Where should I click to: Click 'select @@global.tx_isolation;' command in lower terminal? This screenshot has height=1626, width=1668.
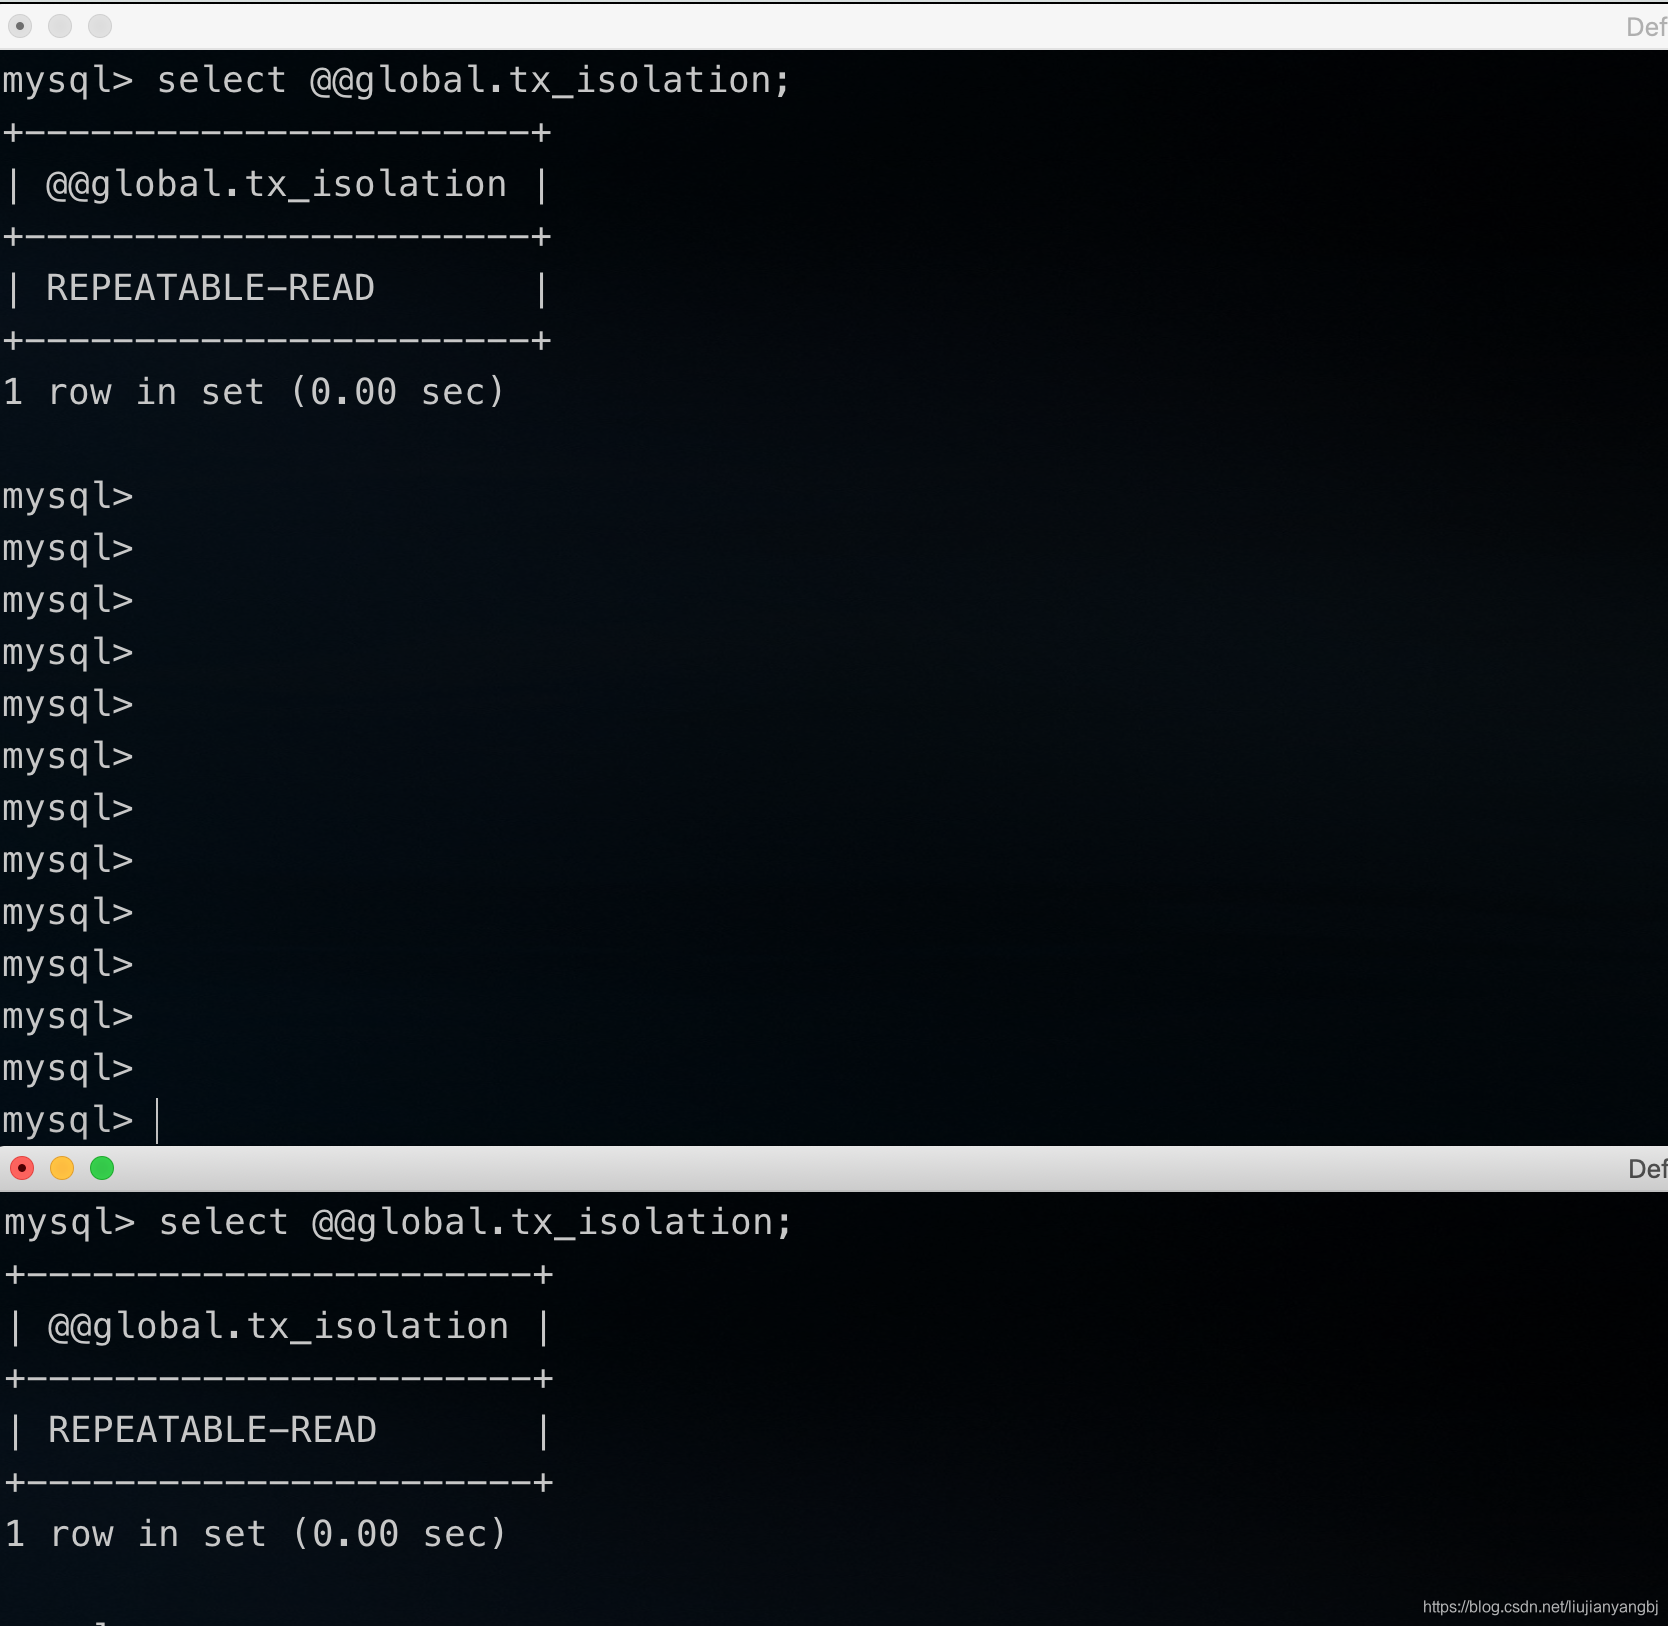(x=476, y=1222)
